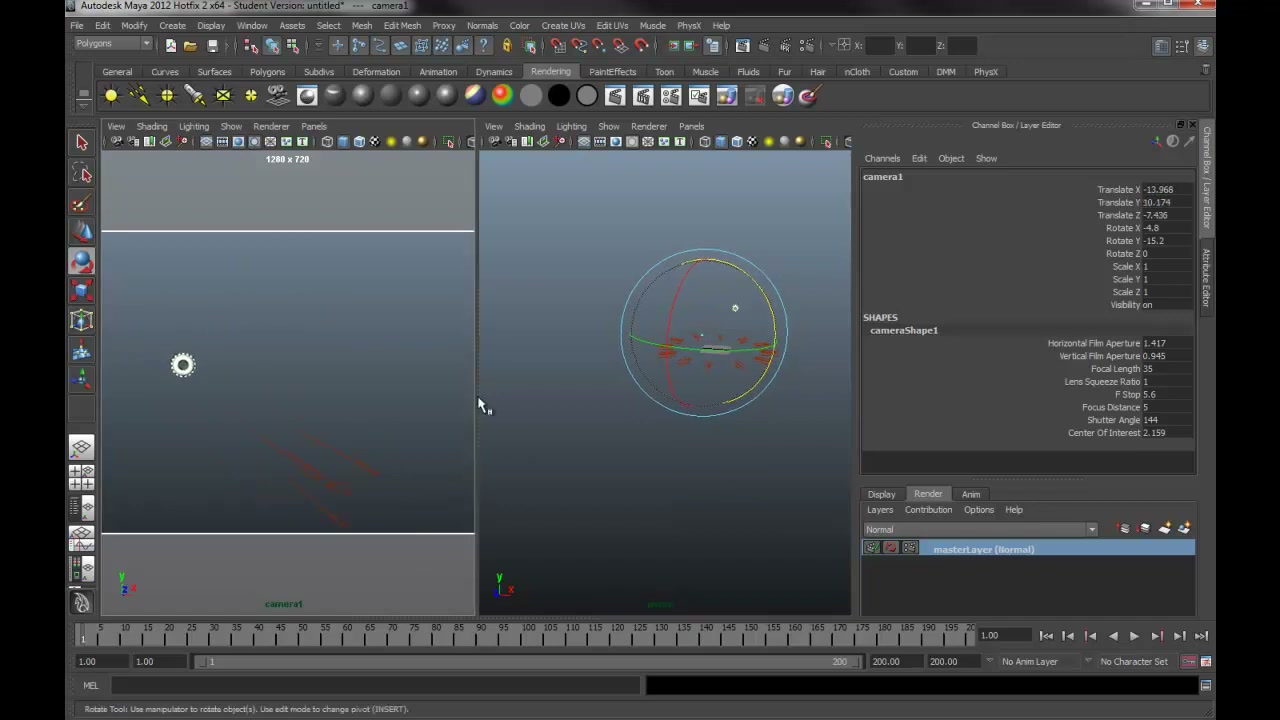
Task: Toggle Channel Box Layer Editor visibility button
Action: tap(1204, 46)
